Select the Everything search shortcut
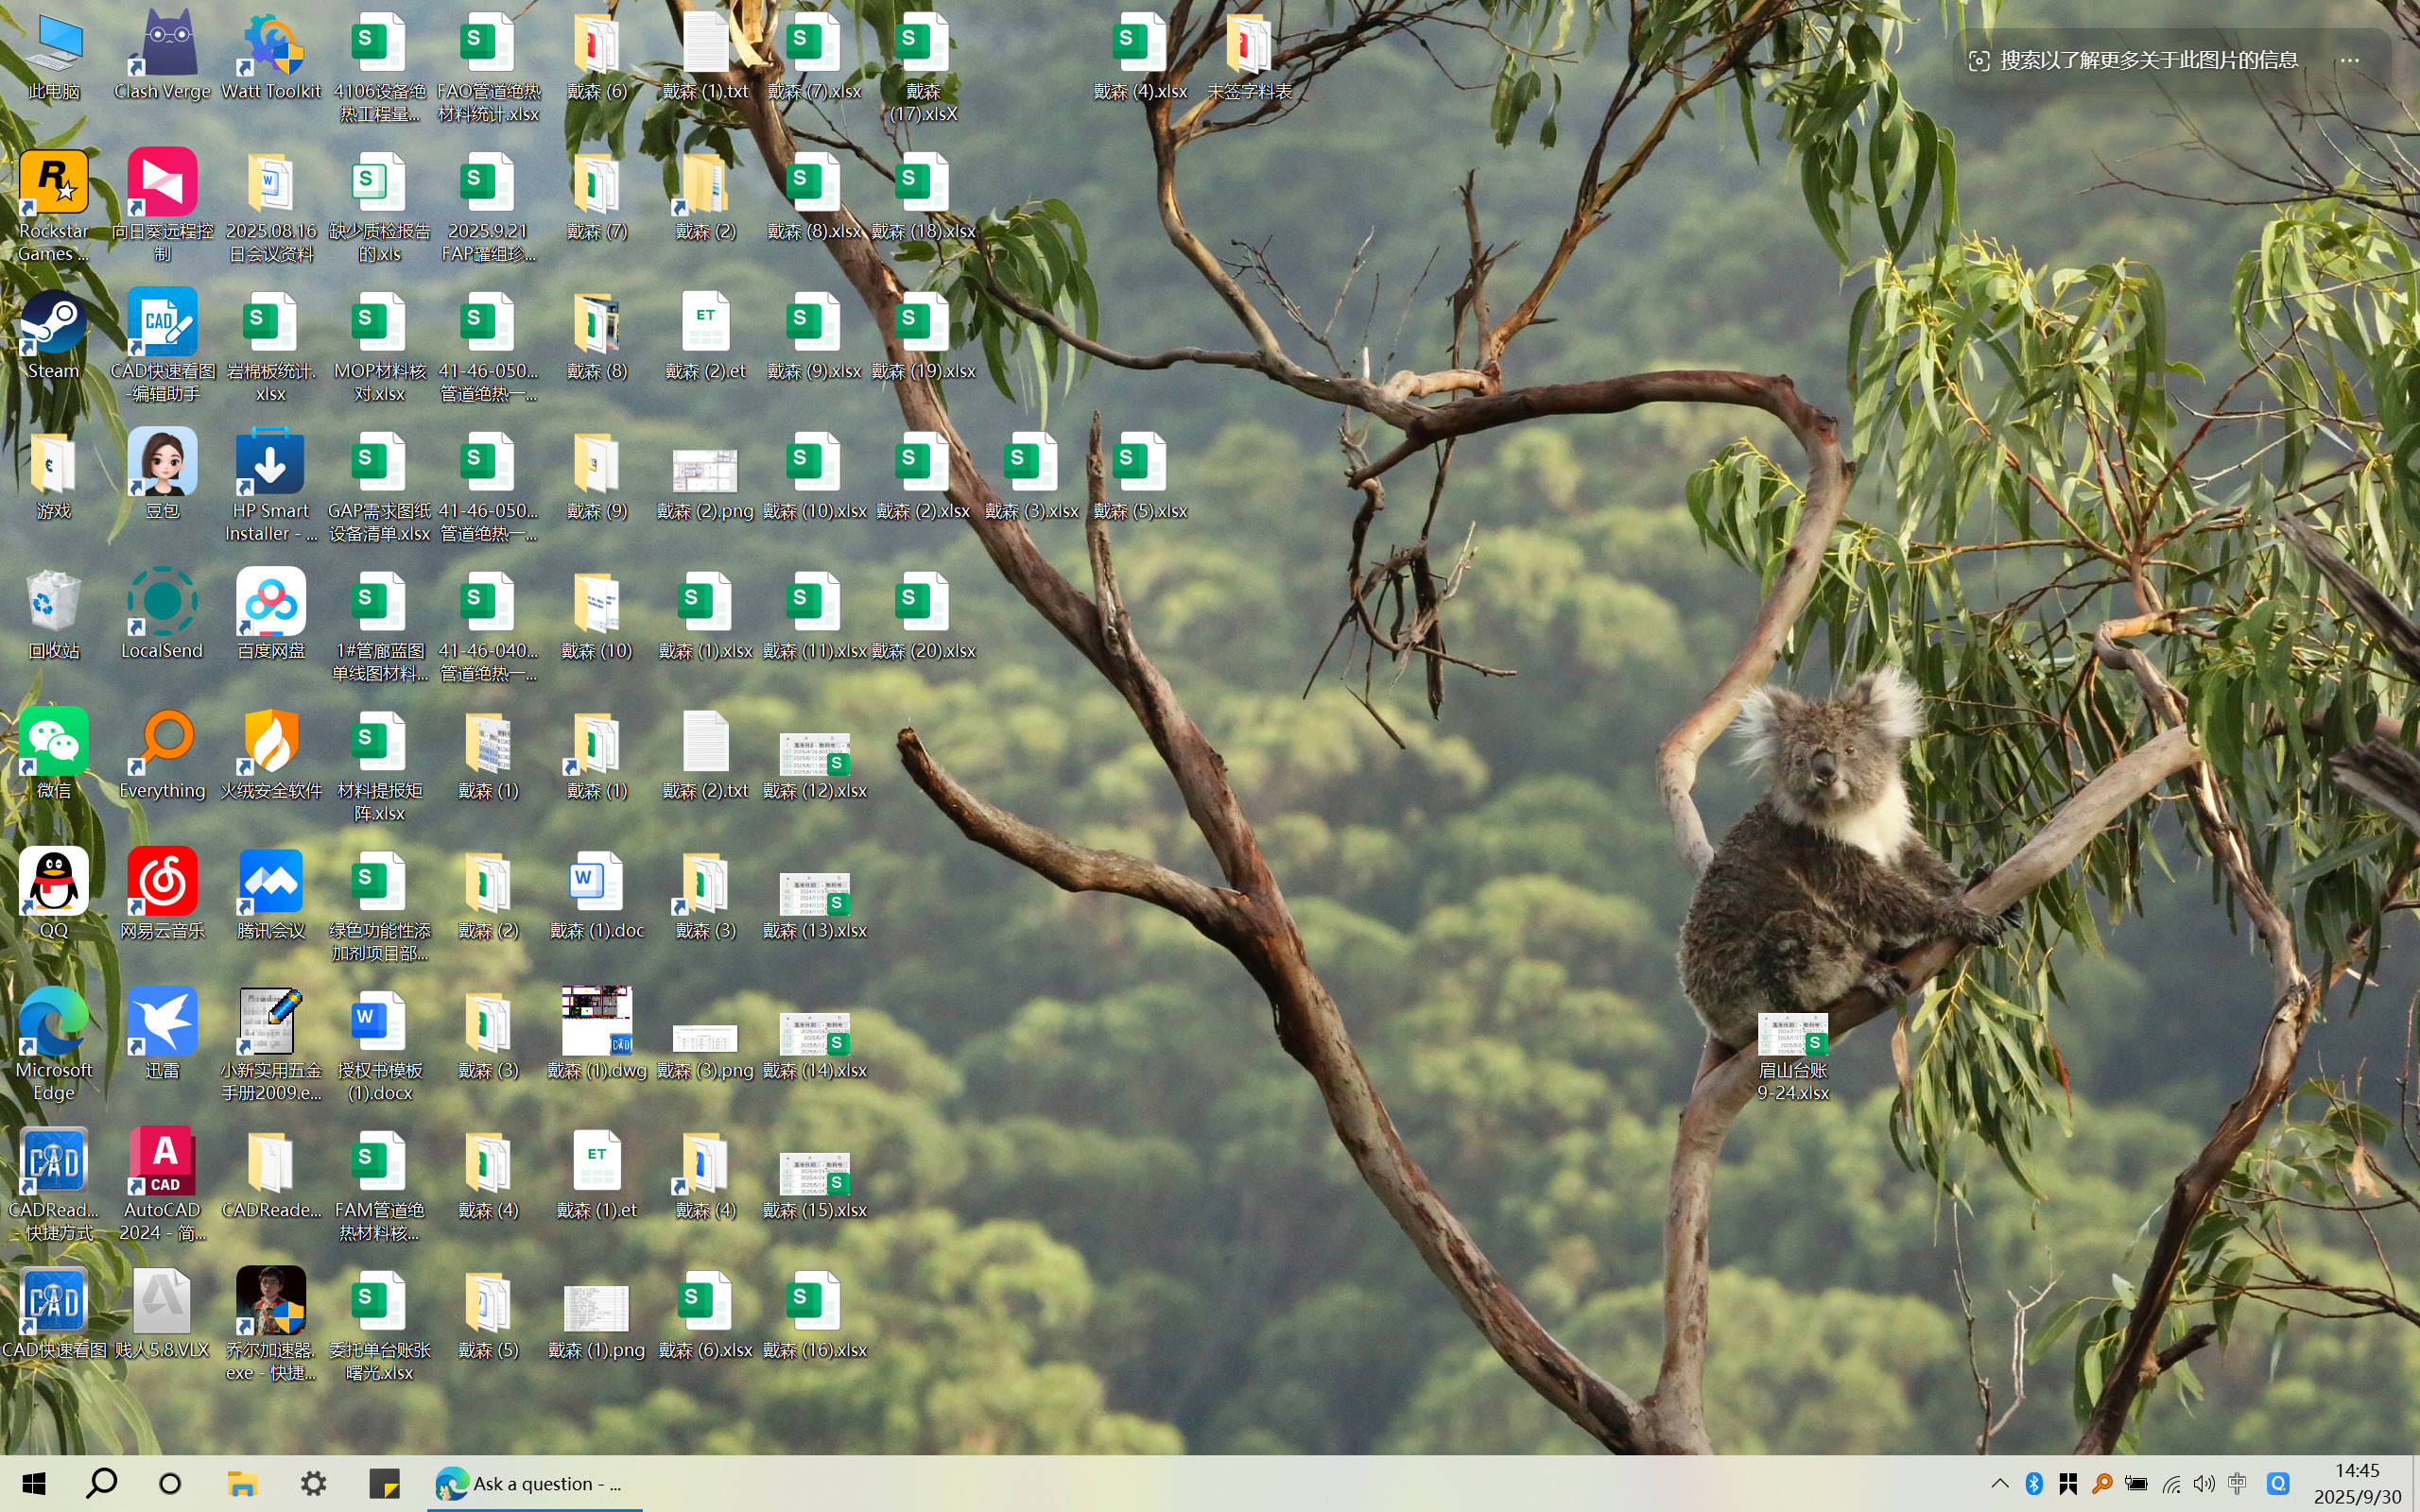This screenshot has width=2420, height=1512. [162, 755]
